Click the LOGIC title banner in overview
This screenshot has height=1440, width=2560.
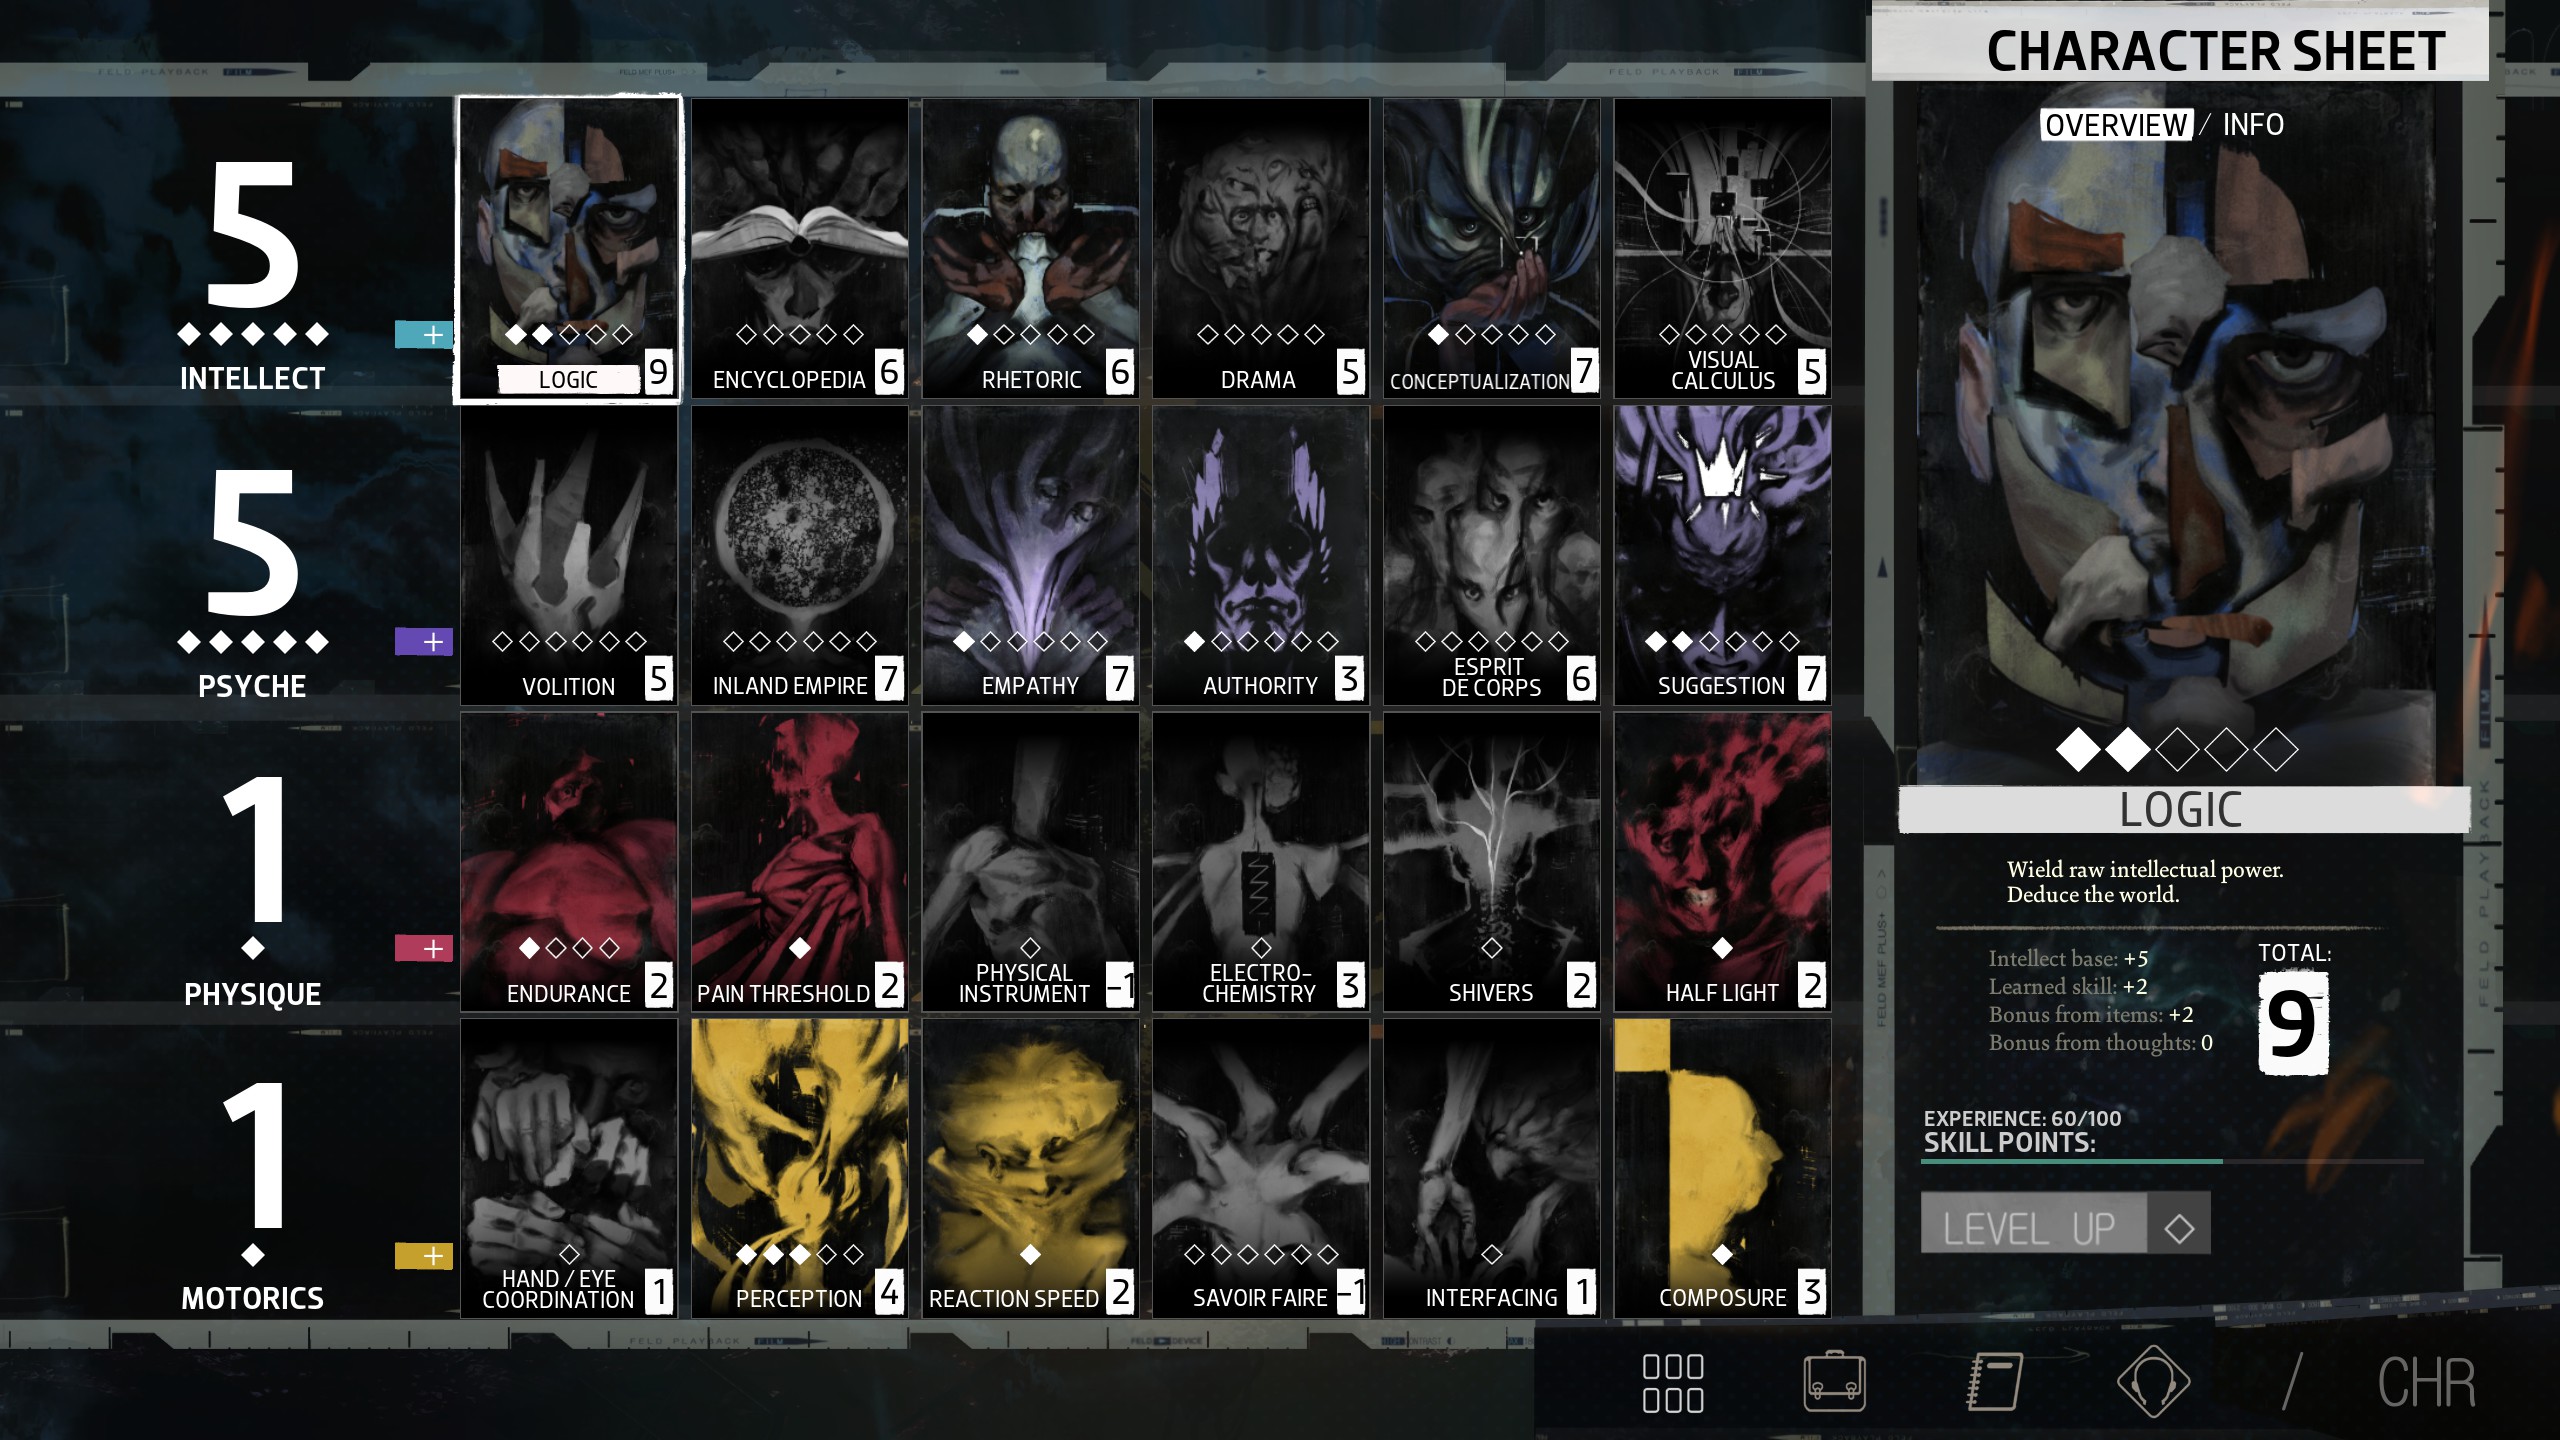click(2184, 810)
